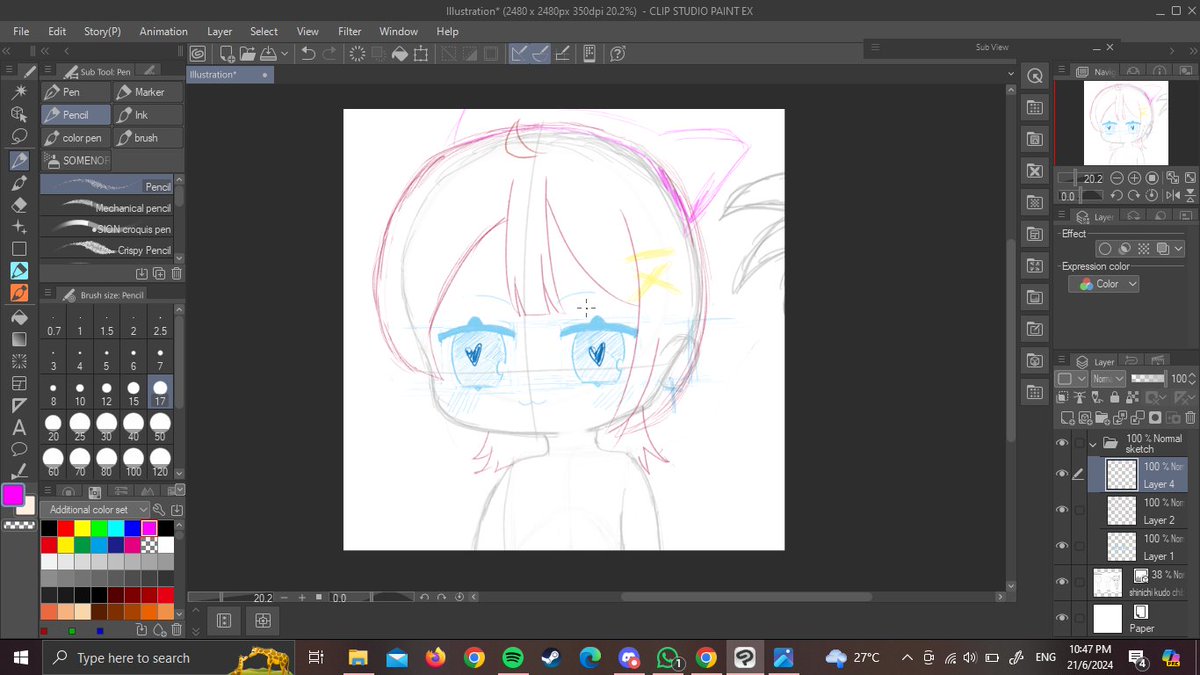1200x675 pixels.
Task: Create a new raster layer
Action: click(x=1067, y=417)
